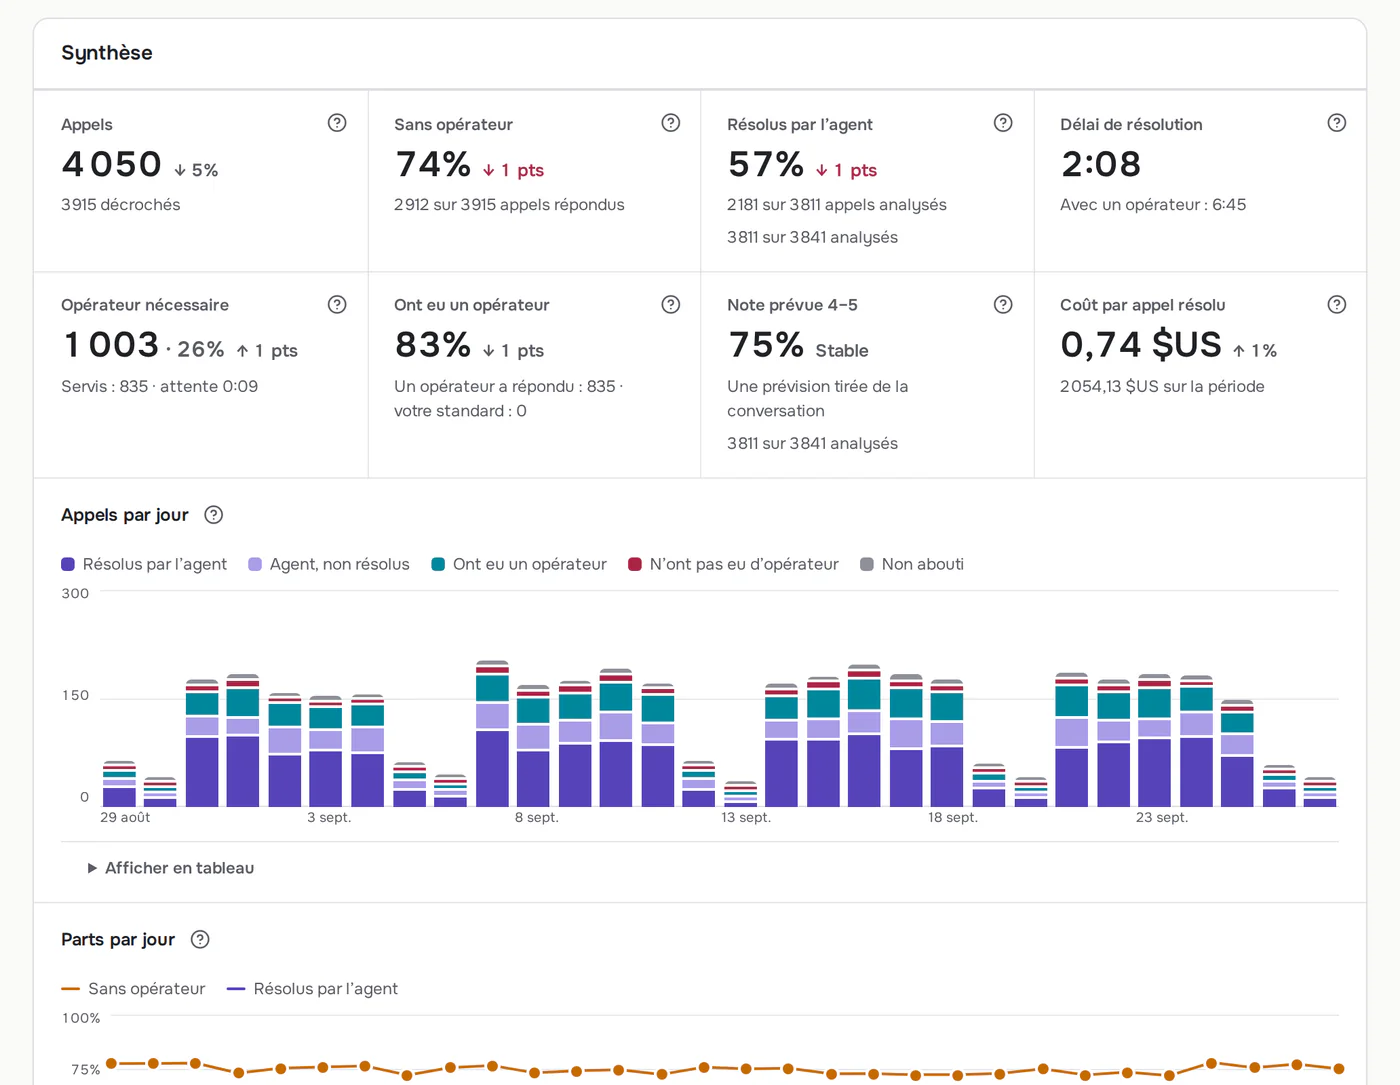
Task: Click the 26% share beside 1 003
Action: pyautogui.click(x=201, y=350)
